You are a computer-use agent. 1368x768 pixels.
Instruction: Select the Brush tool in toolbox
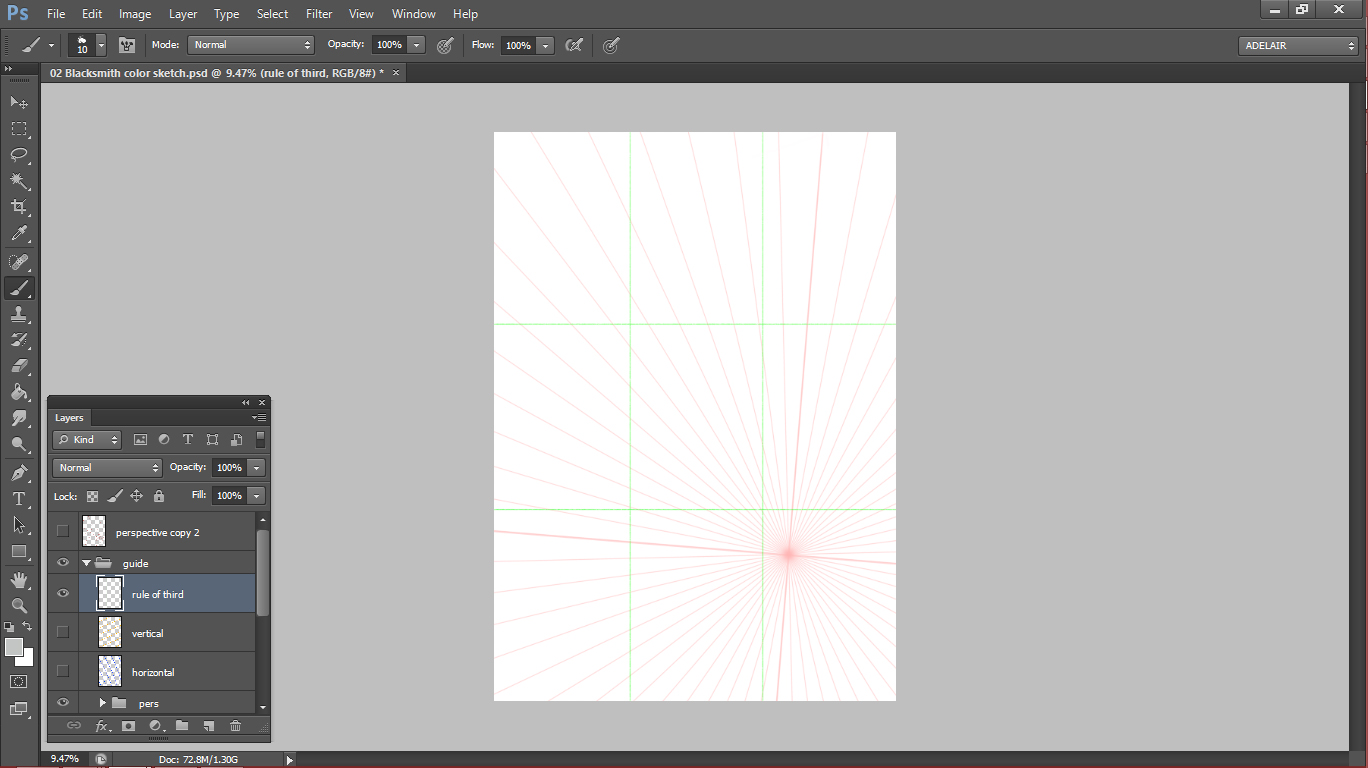point(19,288)
